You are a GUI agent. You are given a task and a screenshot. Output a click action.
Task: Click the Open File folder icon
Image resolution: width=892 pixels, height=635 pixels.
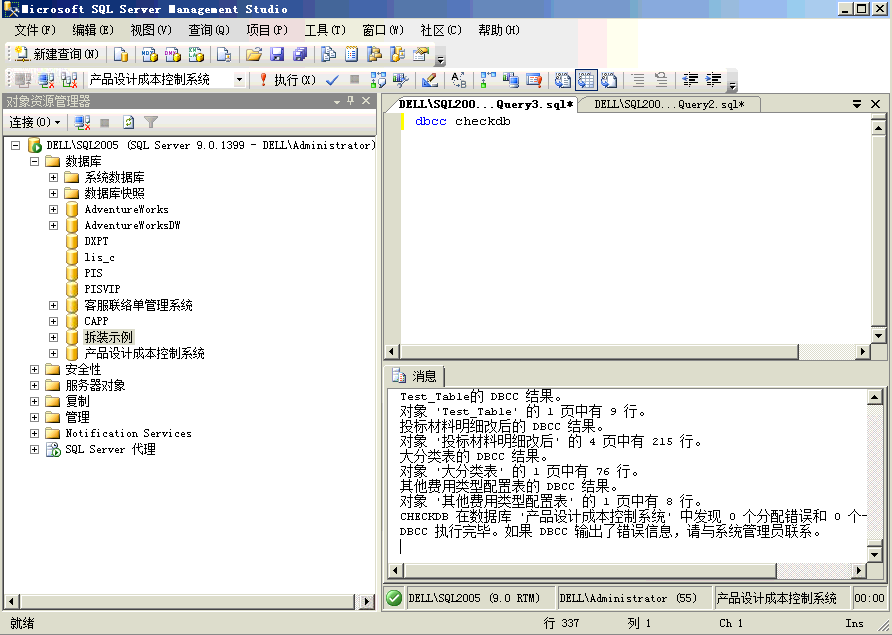click(x=254, y=54)
